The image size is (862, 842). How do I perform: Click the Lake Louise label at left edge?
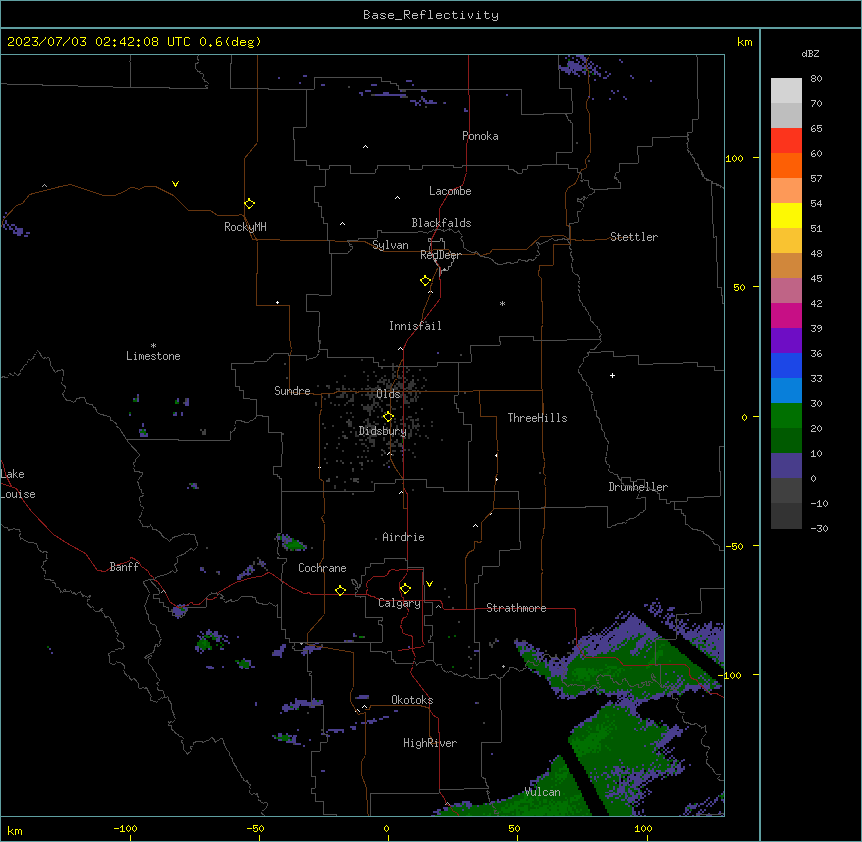18,484
